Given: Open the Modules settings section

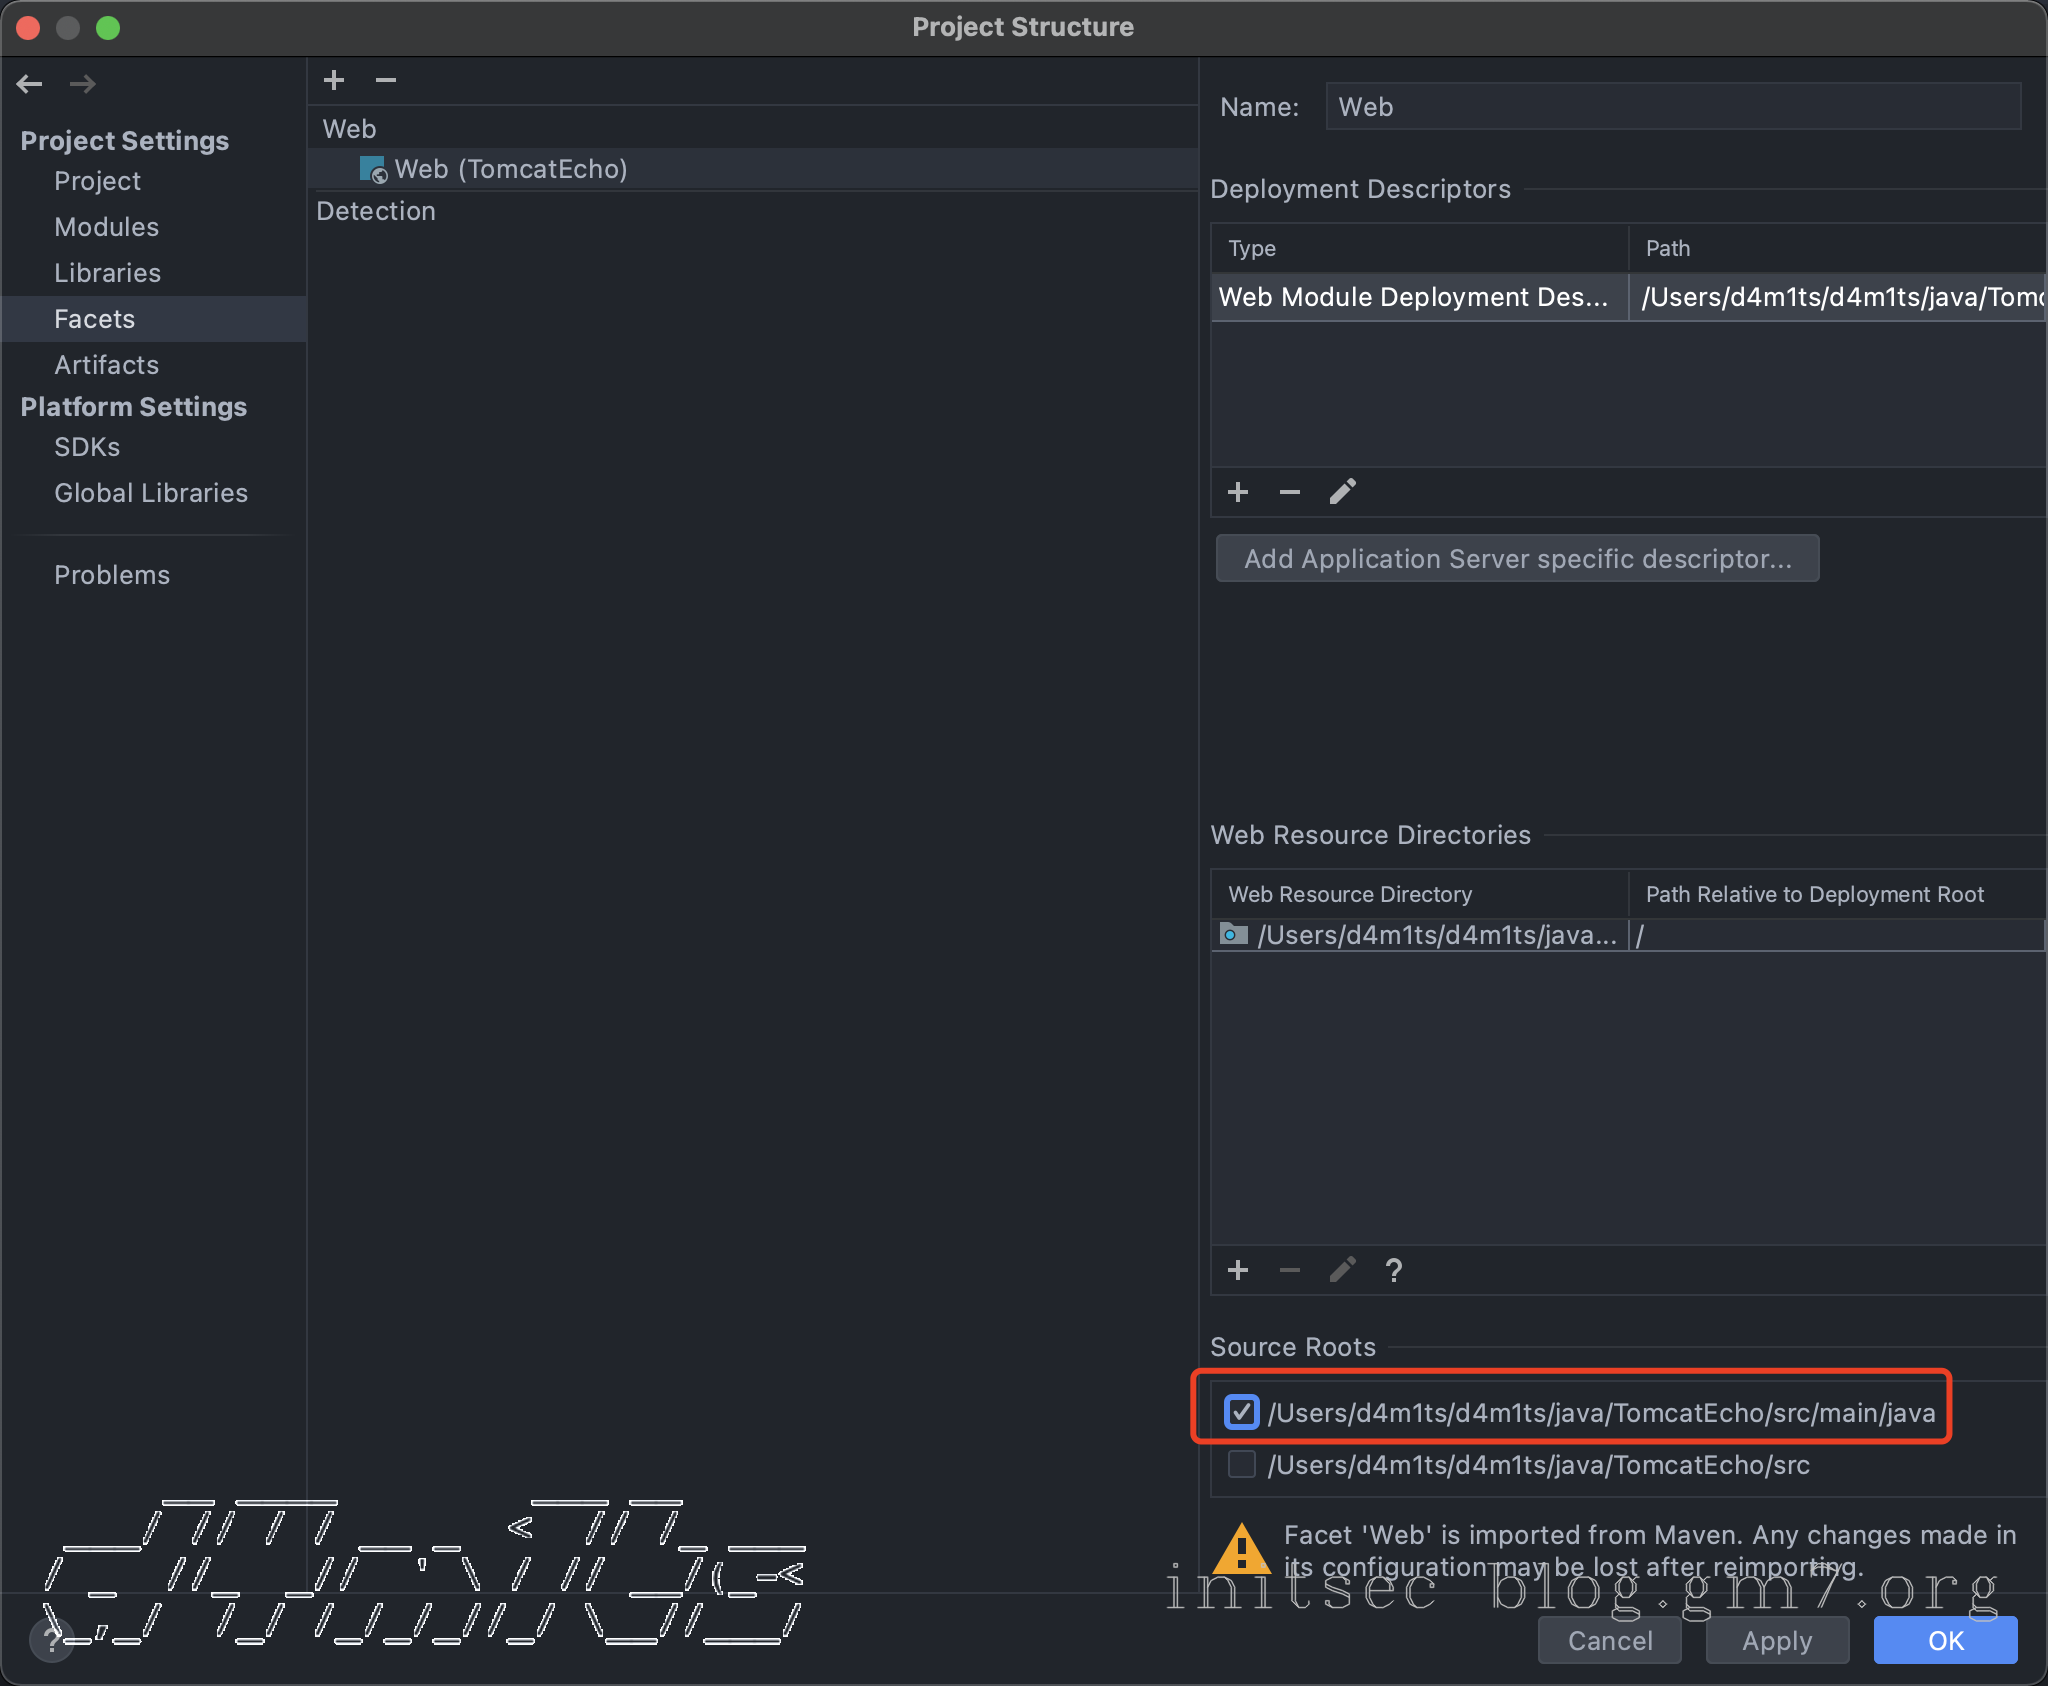Looking at the screenshot, I should point(106,227).
